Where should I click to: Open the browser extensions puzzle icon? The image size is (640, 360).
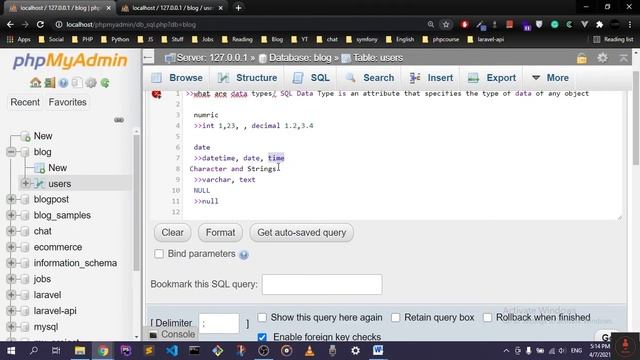pos(600,24)
